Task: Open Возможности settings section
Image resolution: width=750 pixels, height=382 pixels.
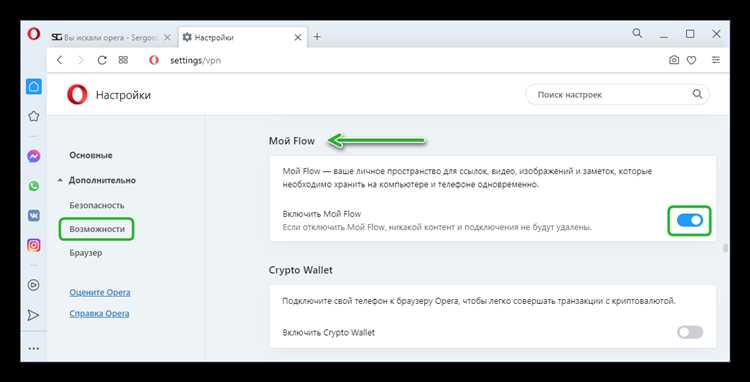Action: 97,229
